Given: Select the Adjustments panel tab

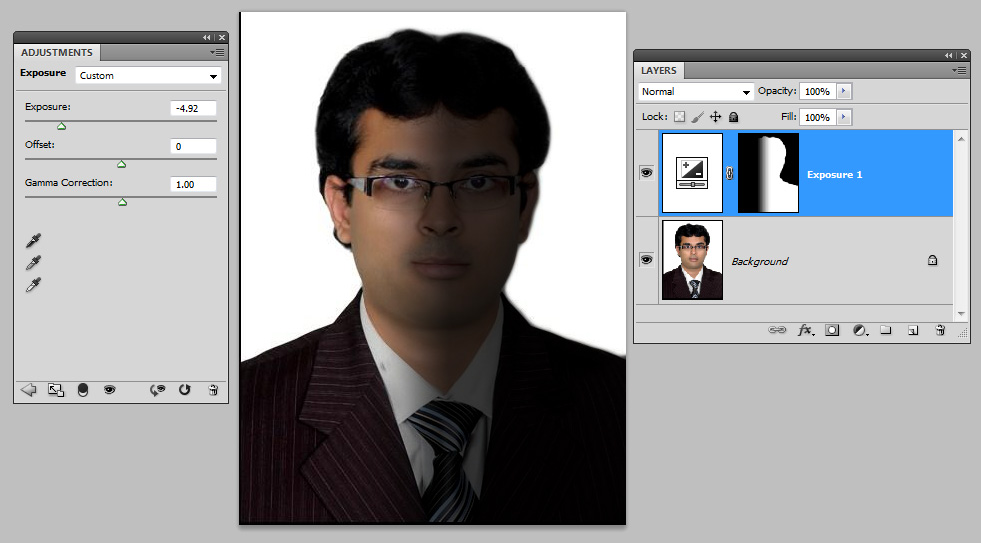Looking at the screenshot, I should point(57,53).
